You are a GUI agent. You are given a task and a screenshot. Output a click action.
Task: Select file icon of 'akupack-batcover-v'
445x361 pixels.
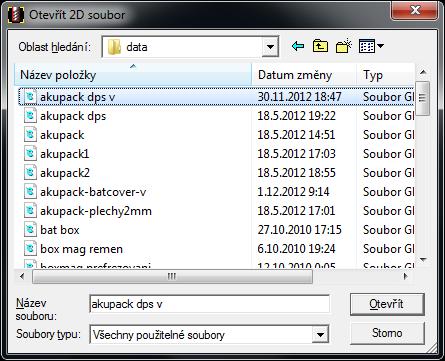[30, 192]
